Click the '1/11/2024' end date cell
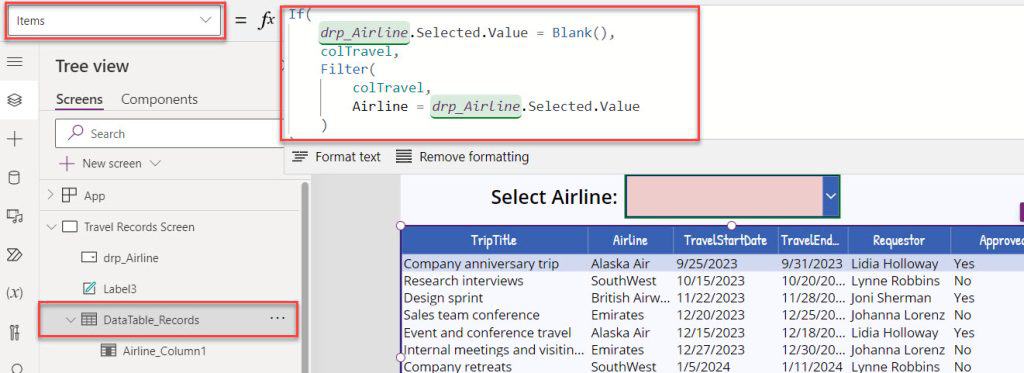 pos(812,366)
